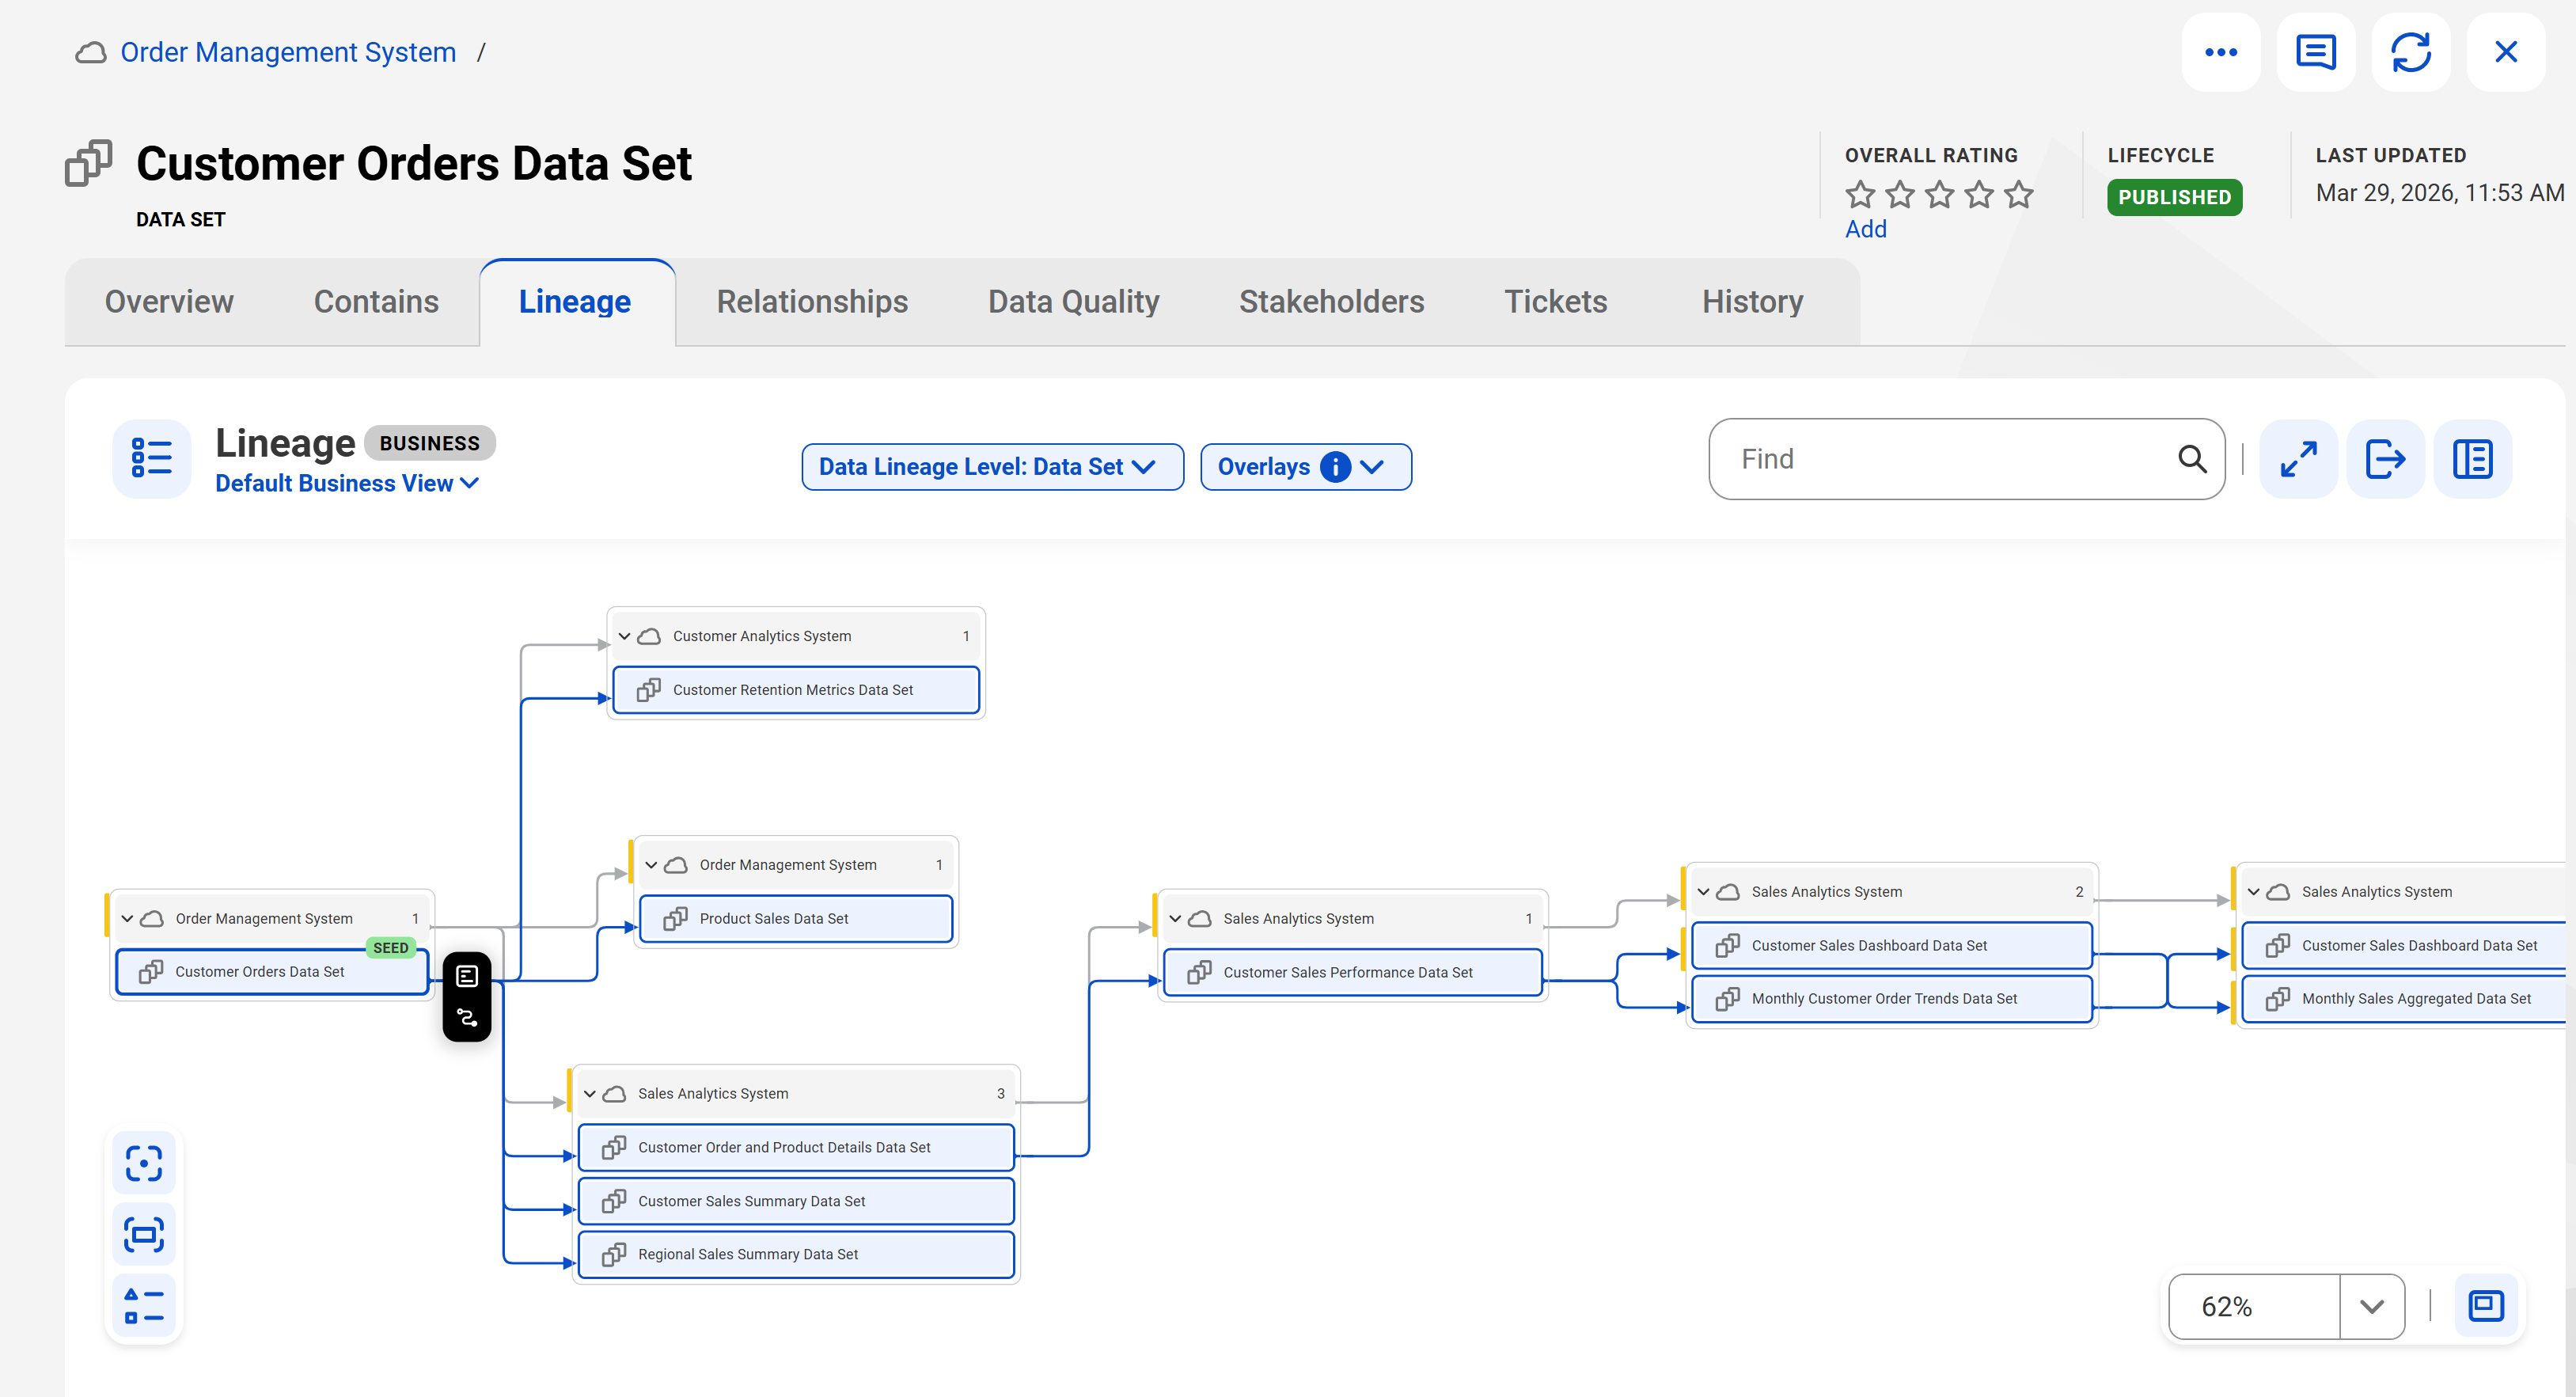Open the Default Business View dropdown
This screenshot has width=2576, height=1397.
point(347,484)
